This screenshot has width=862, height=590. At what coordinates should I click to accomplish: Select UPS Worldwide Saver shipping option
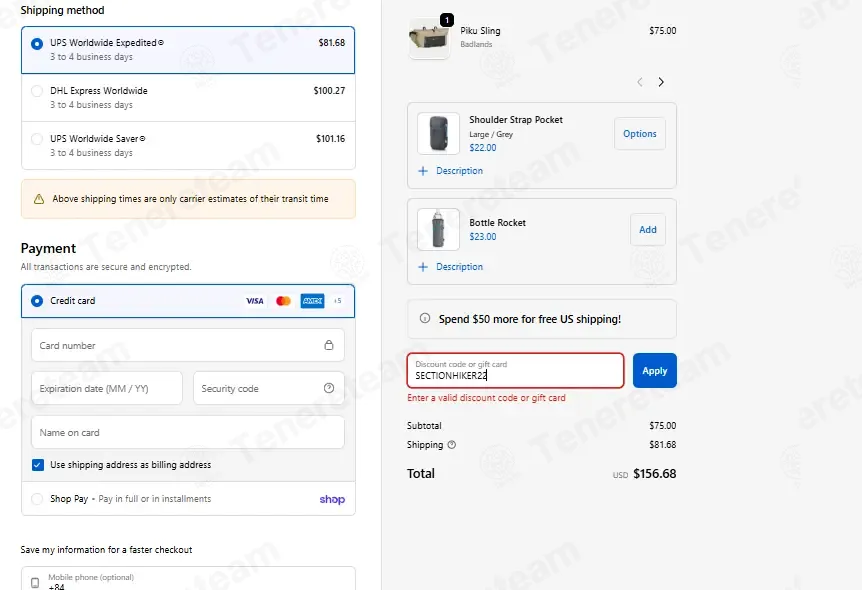point(188,146)
